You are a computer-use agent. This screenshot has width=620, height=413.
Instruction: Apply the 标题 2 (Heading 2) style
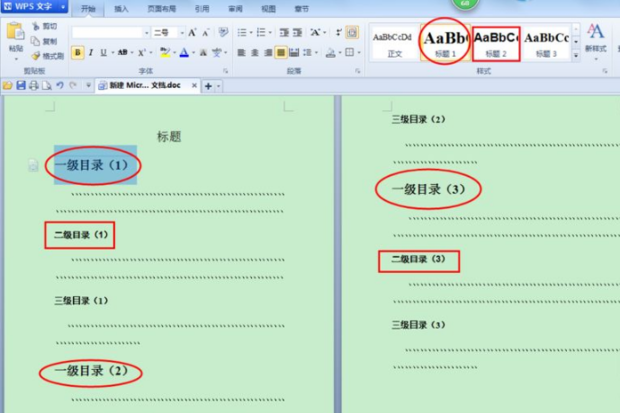tap(496, 44)
